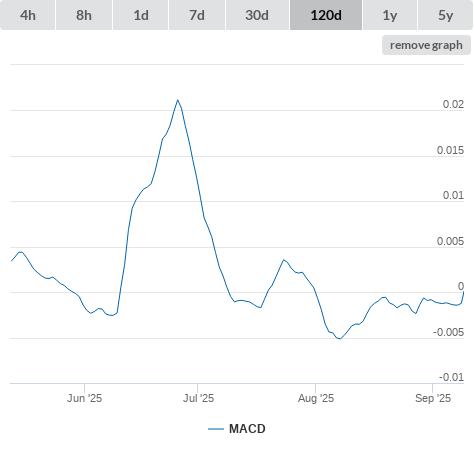Show the 30d time range
The width and height of the screenshot is (474, 455).
tap(257, 15)
